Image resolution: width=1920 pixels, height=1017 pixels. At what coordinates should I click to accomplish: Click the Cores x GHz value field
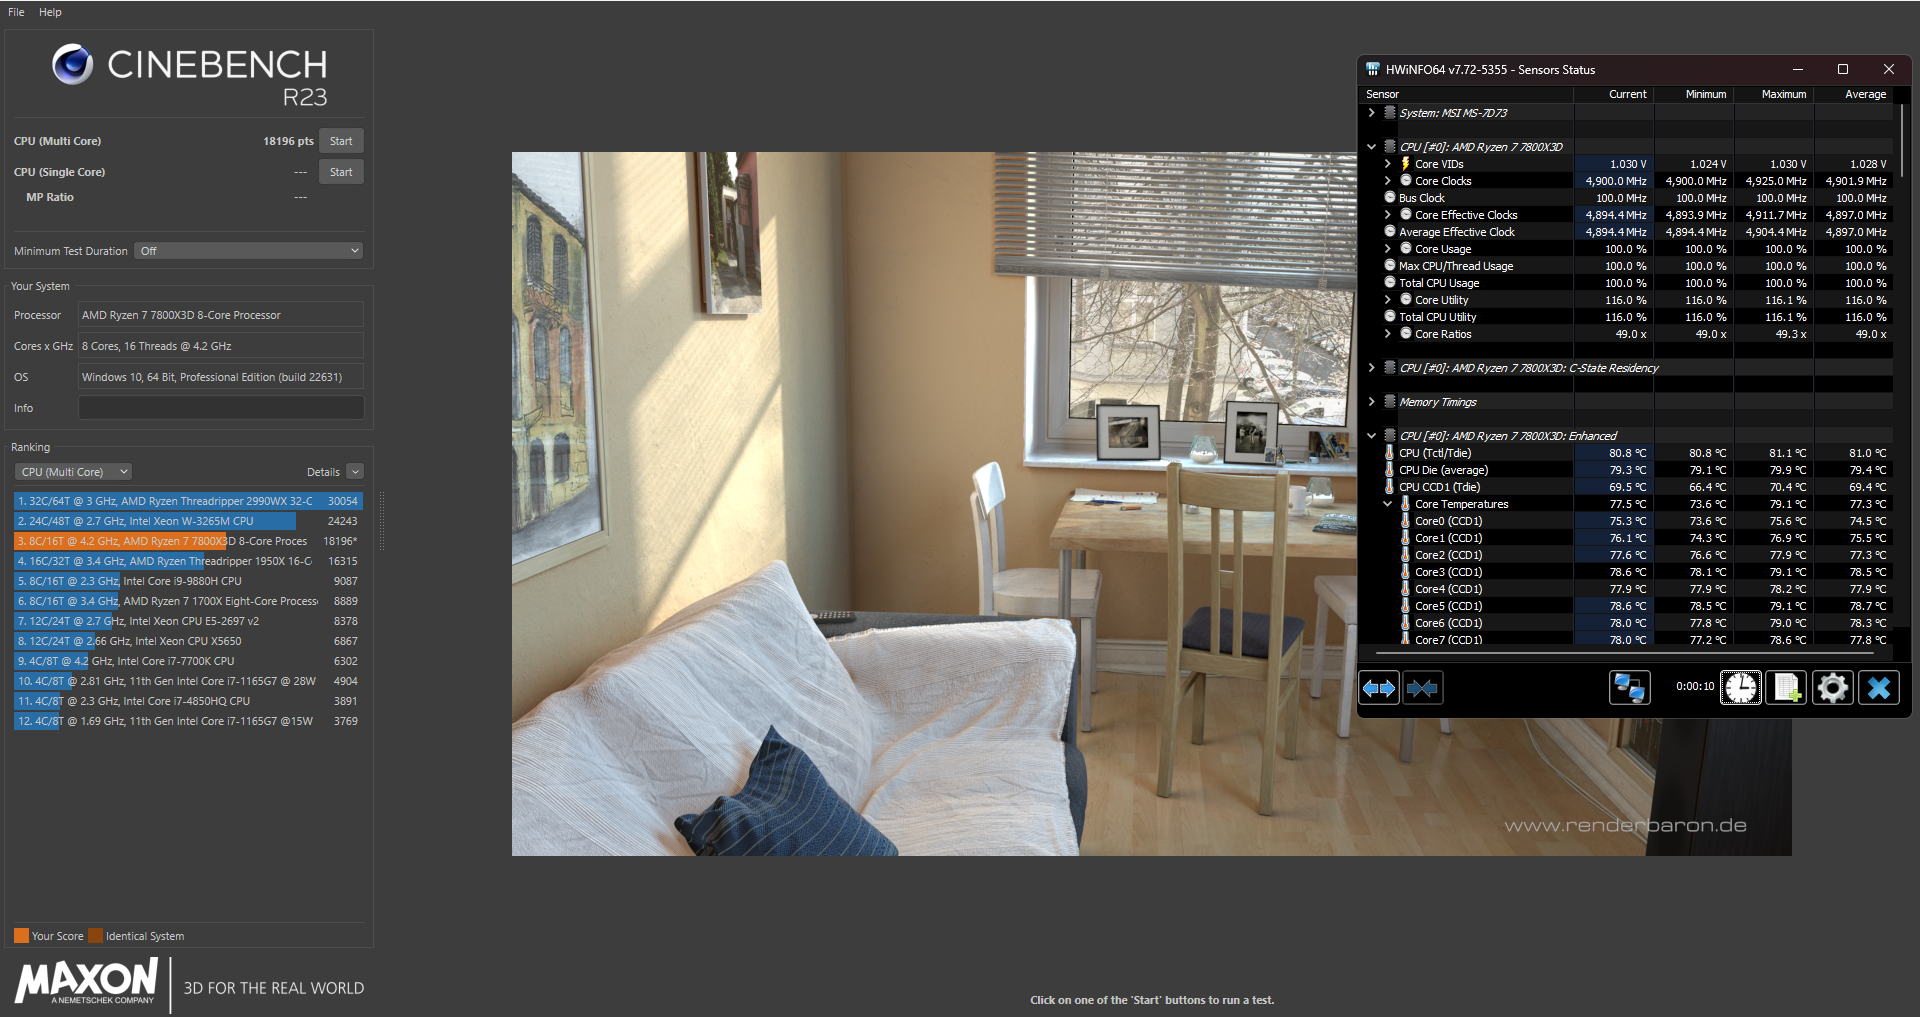pyautogui.click(x=221, y=346)
